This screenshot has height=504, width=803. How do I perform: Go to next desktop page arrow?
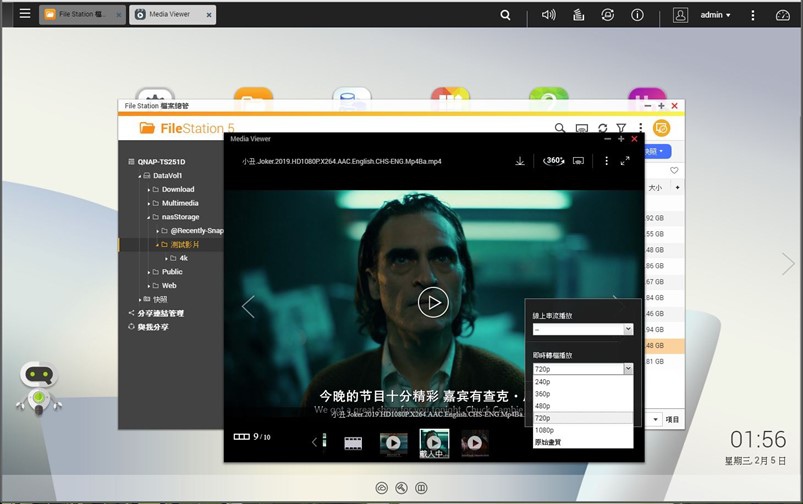coord(788,264)
